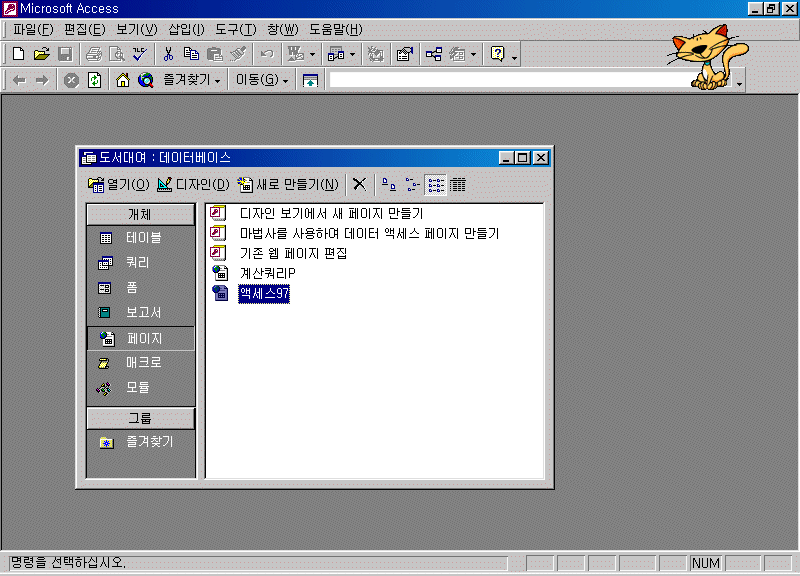Image resolution: width=800 pixels, height=576 pixels.
Task: Click the Open database folder icon
Action: [x=41, y=54]
